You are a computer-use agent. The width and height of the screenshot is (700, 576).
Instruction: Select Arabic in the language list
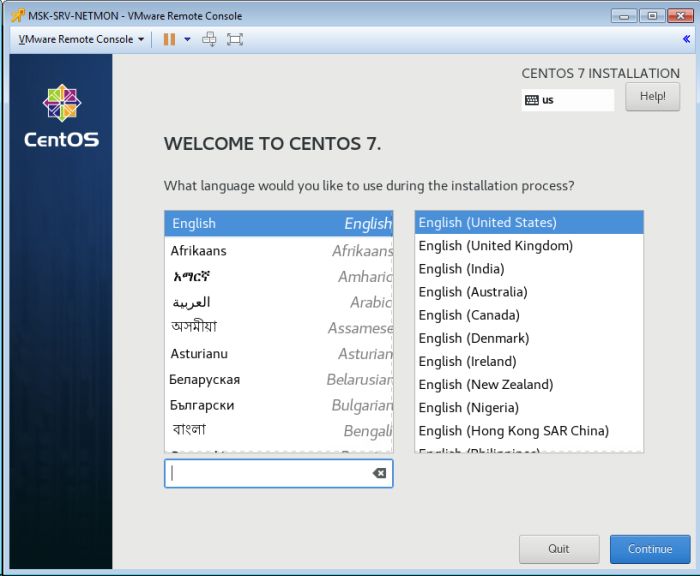tap(279, 302)
